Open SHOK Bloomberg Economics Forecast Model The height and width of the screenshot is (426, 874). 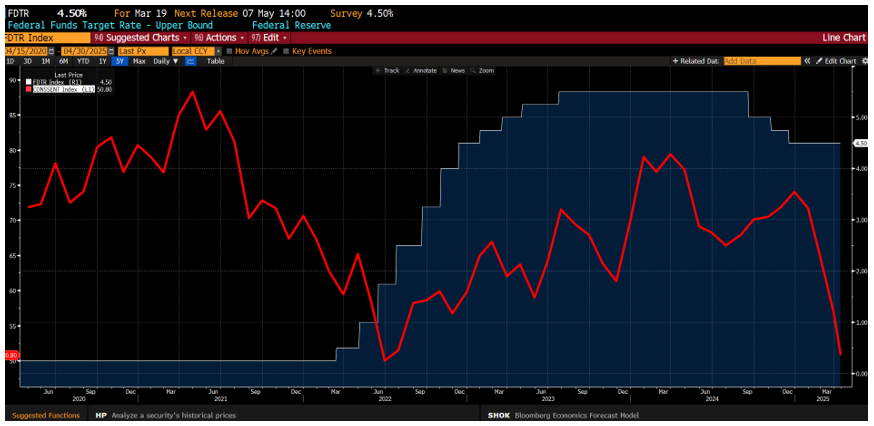pyautogui.click(x=563, y=415)
